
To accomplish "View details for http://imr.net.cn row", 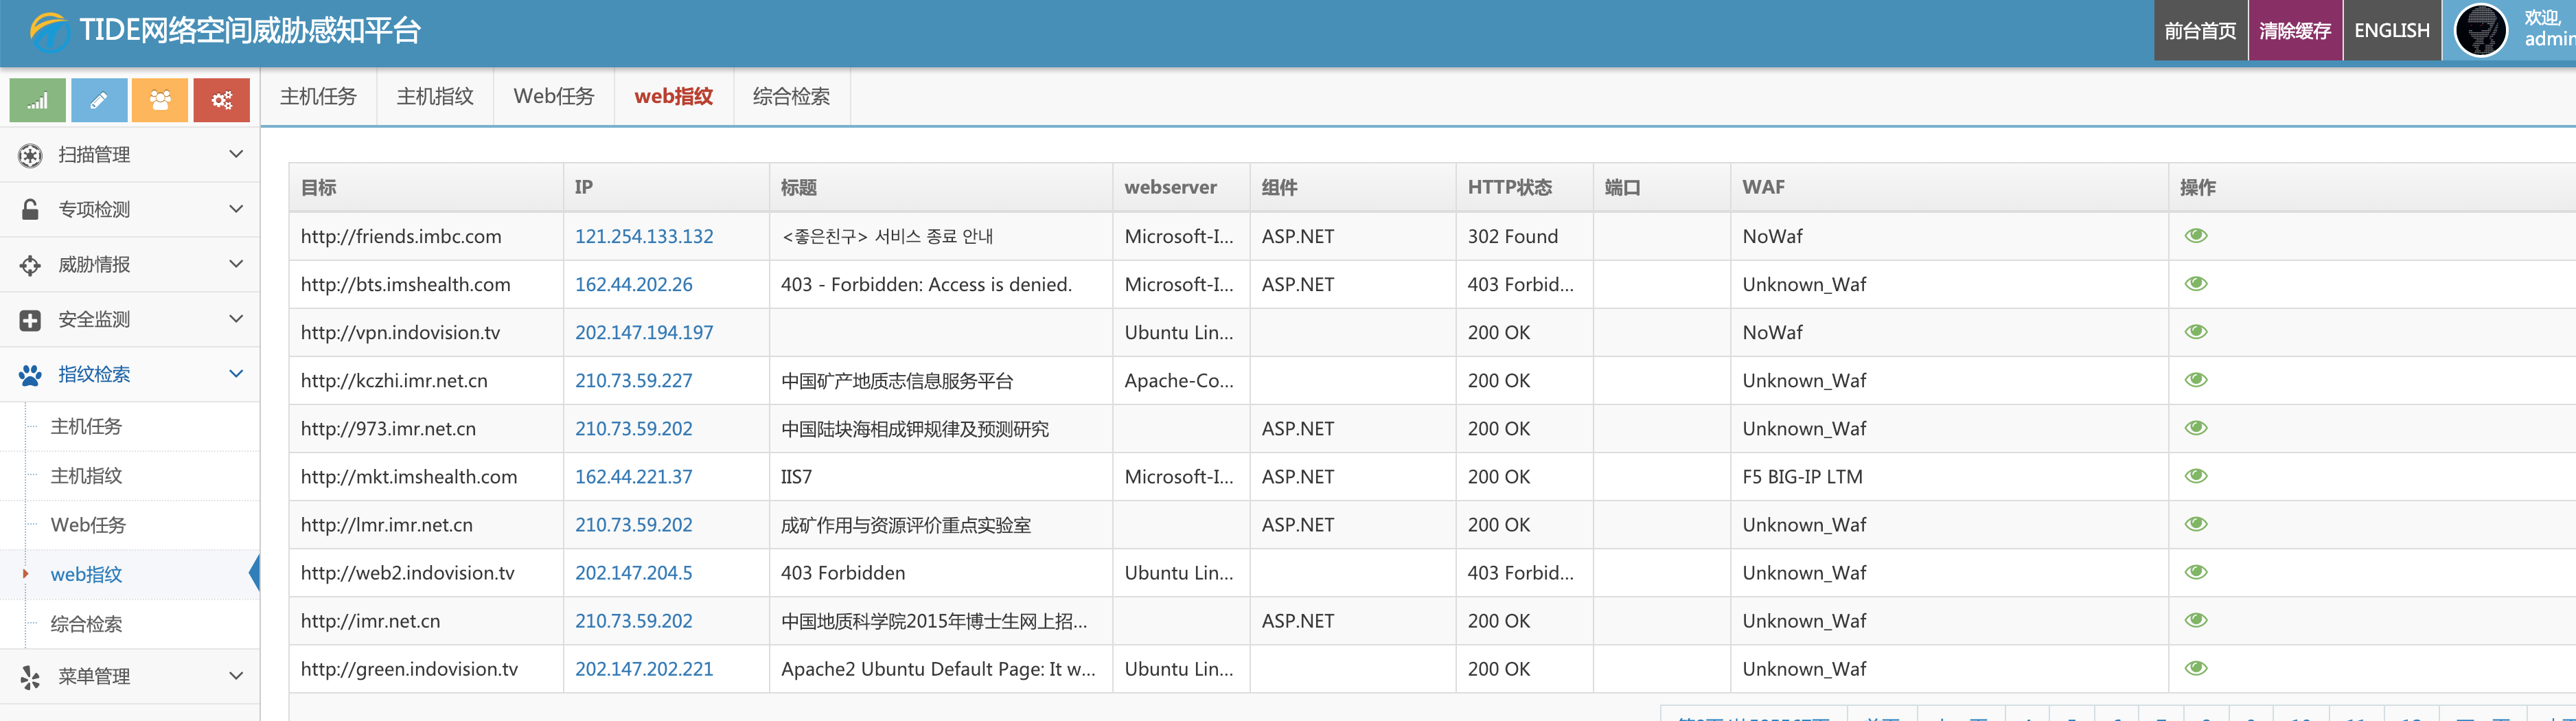I will point(2196,620).
